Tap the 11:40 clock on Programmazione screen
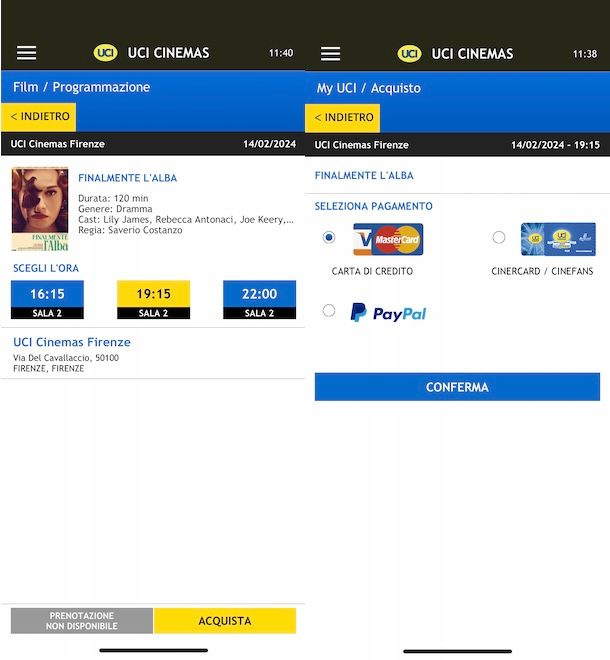Viewport: 610px width, 660px height. (281, 53)
